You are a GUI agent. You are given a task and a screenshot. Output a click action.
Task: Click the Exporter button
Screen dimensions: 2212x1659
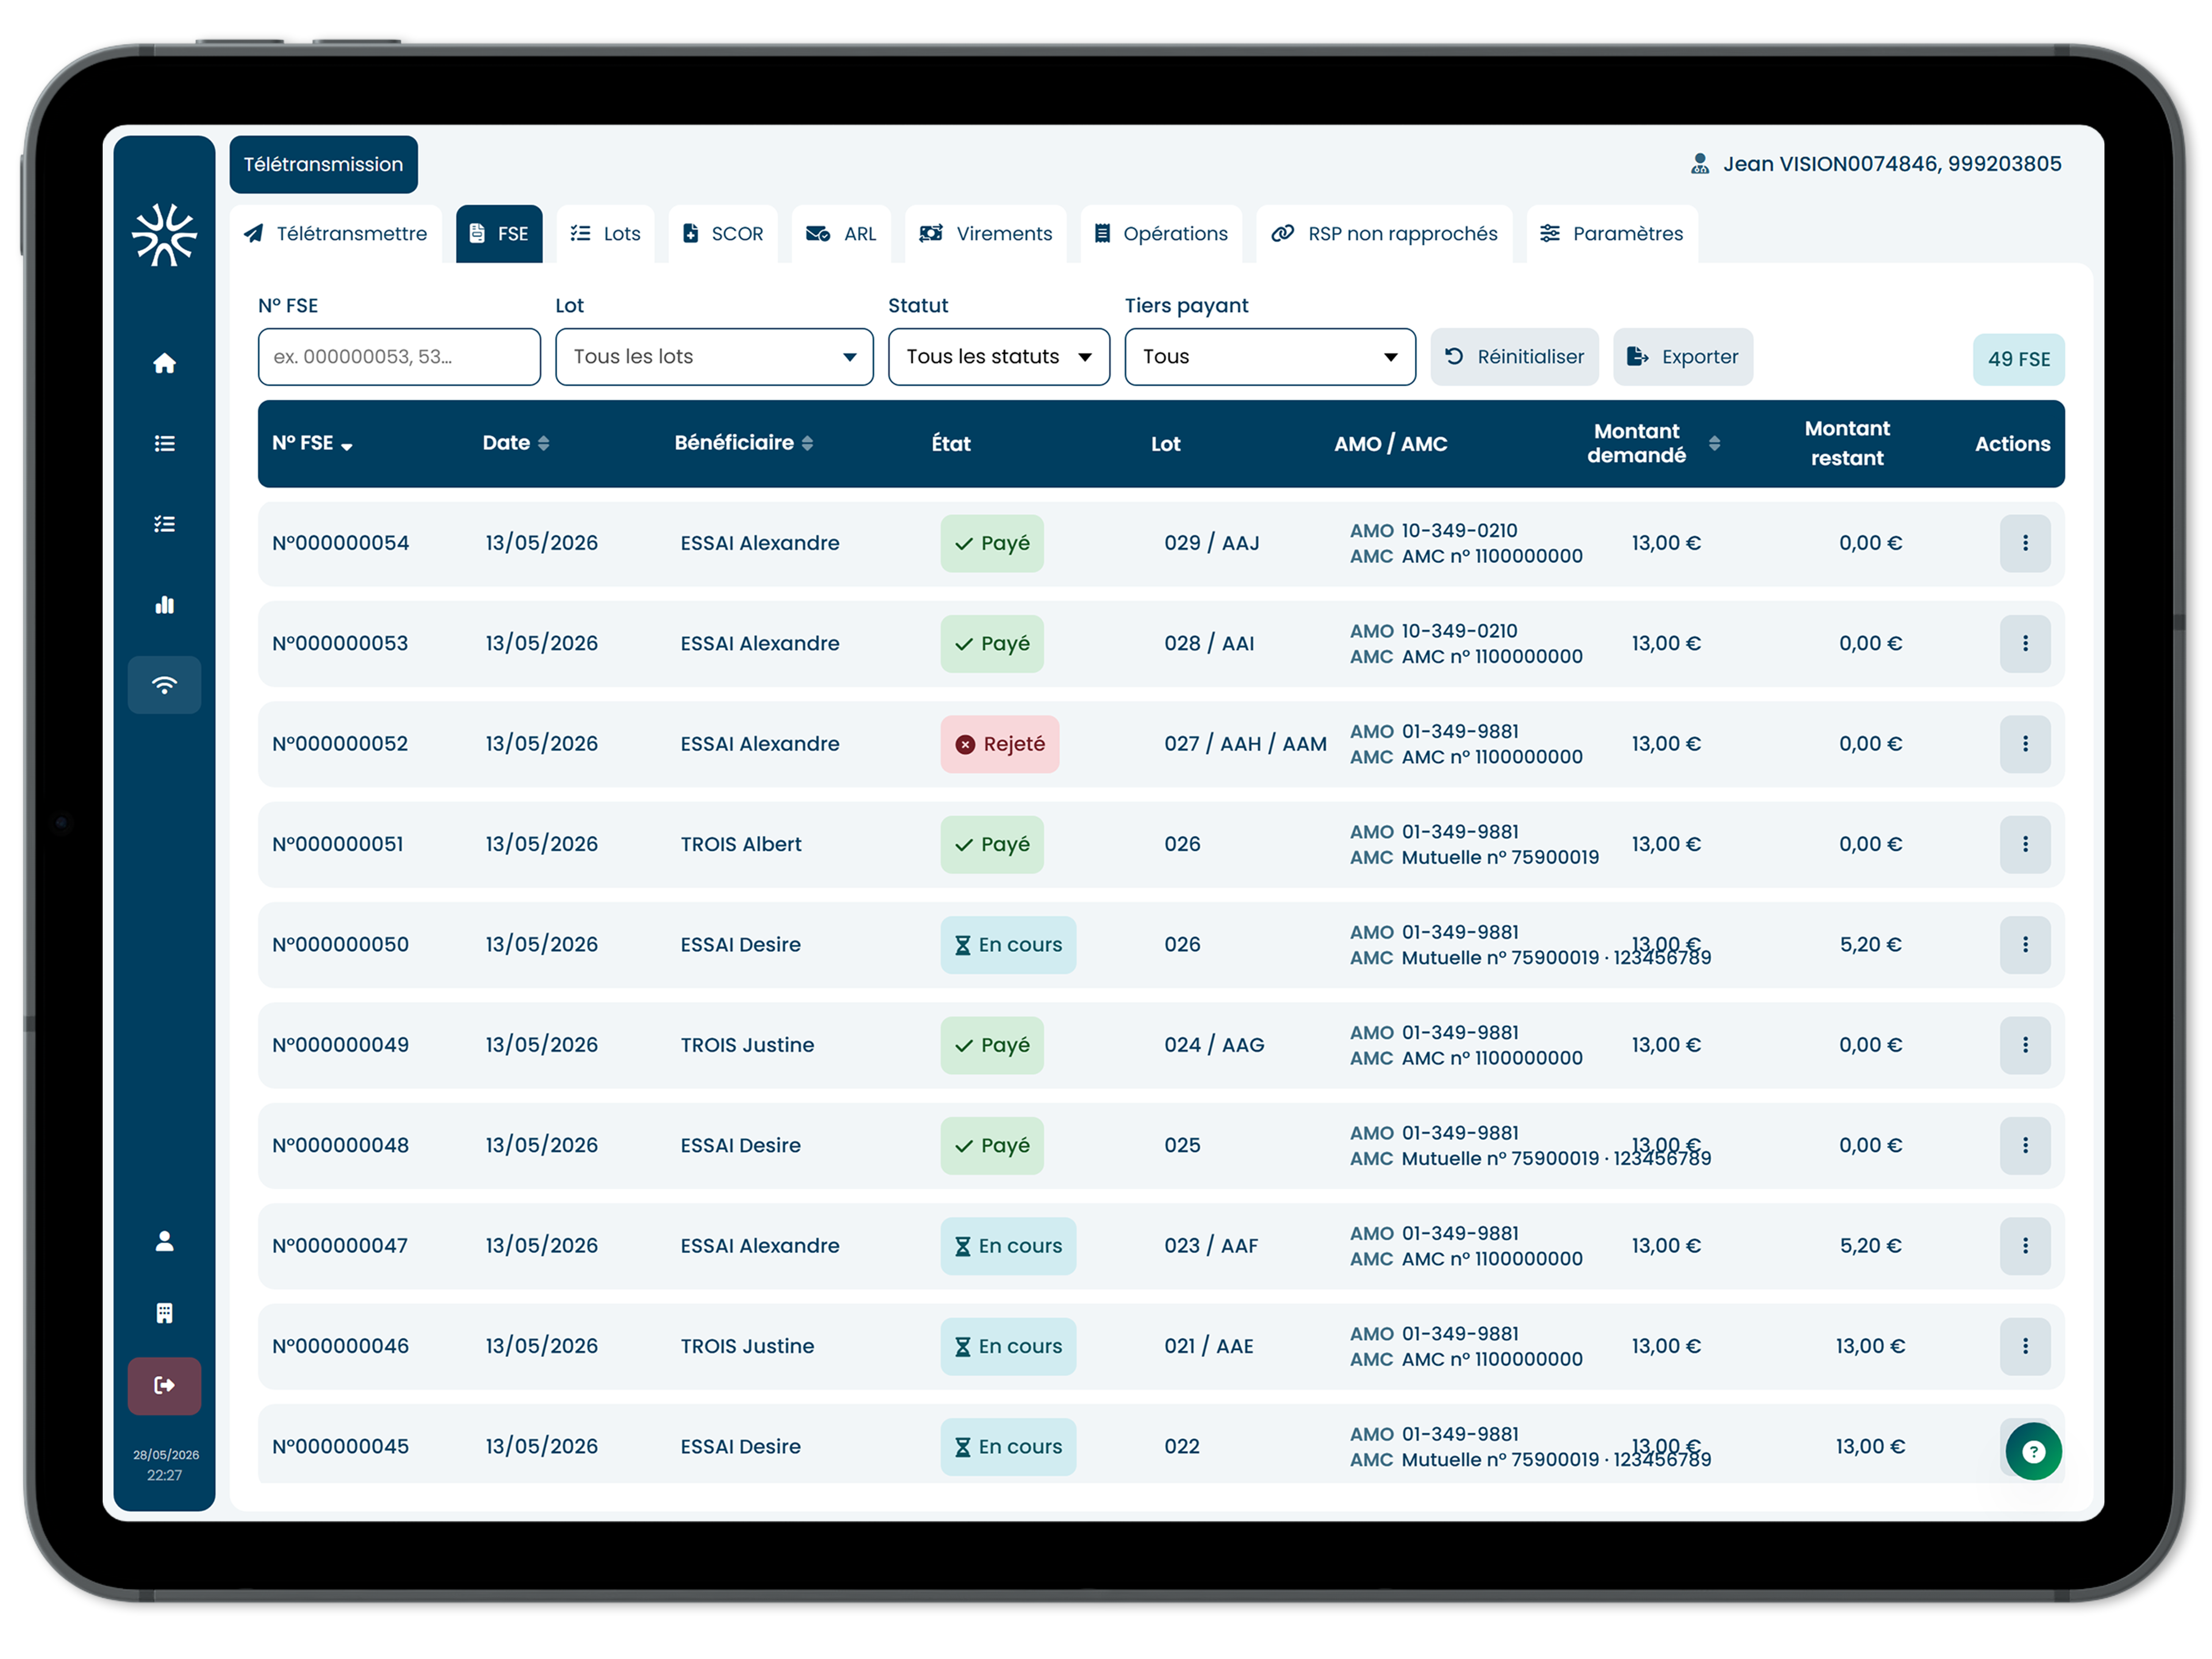pyautogui.click(x=1683, y=357)
